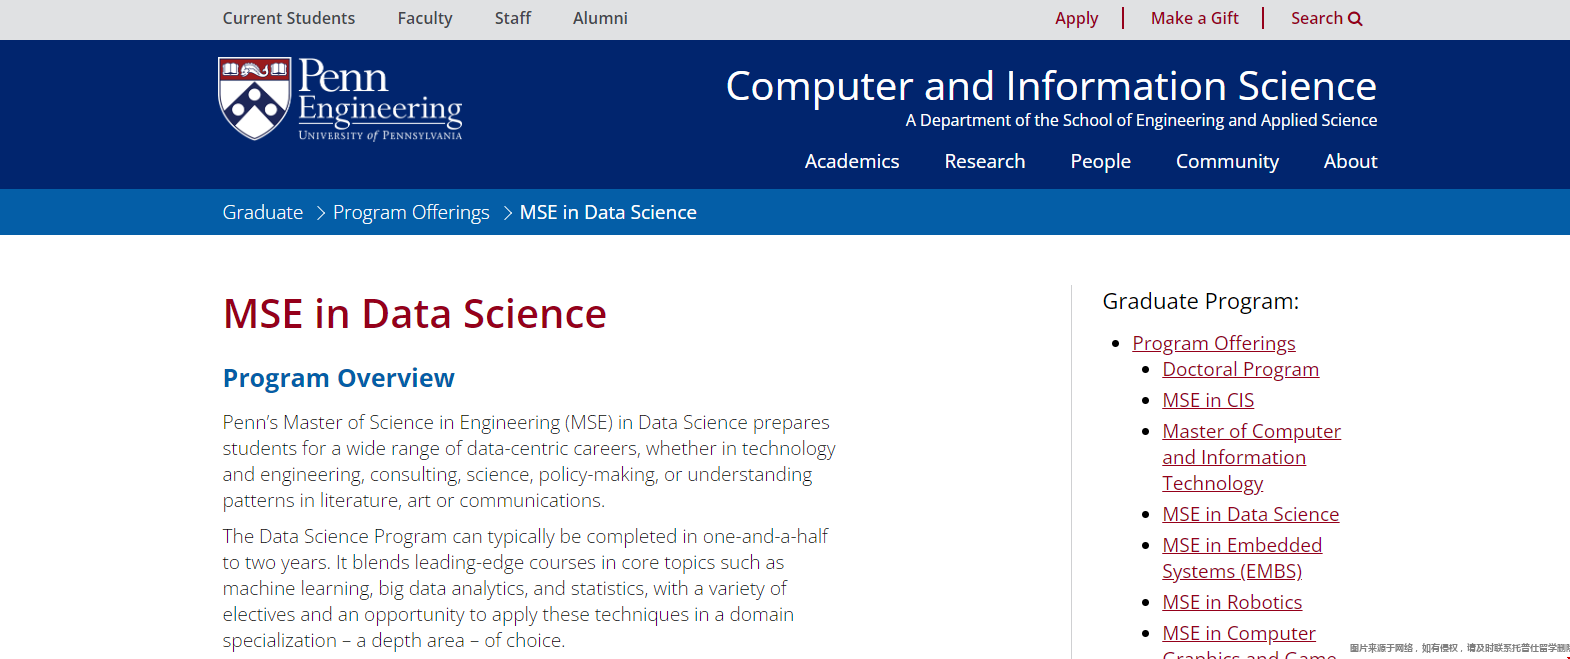
Task: Open the Community navigation item
Action: [x=1227, y=162]
